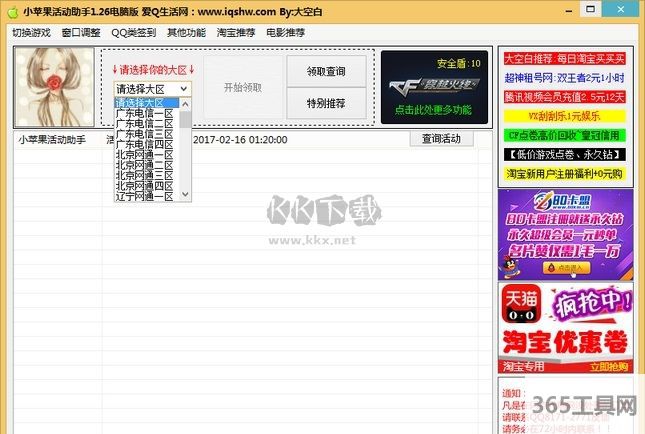The height and width of the screenshot is (434, 645).
Task: Collapse the 请选择大区 combo box arrow
Action: [182, 89]
